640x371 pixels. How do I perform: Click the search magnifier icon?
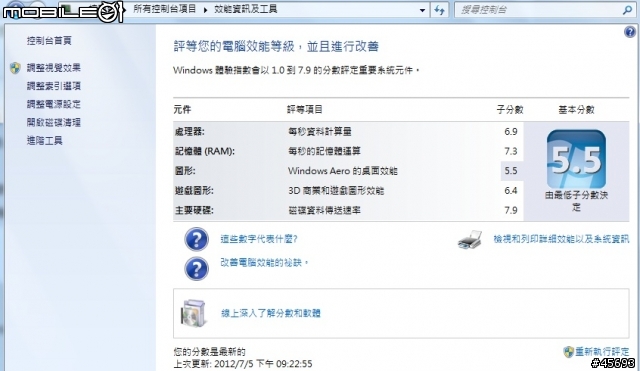click(627, 10)
